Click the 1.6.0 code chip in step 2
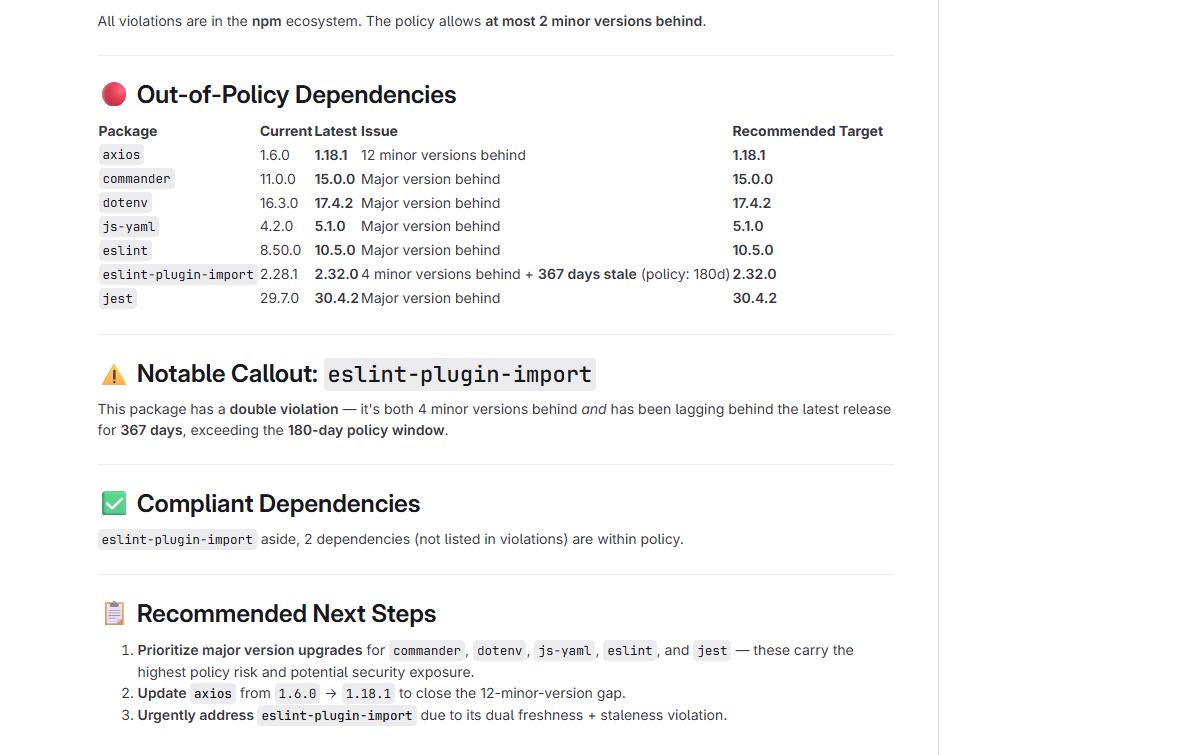The image size is (1202, 755). tap(297, 694)
